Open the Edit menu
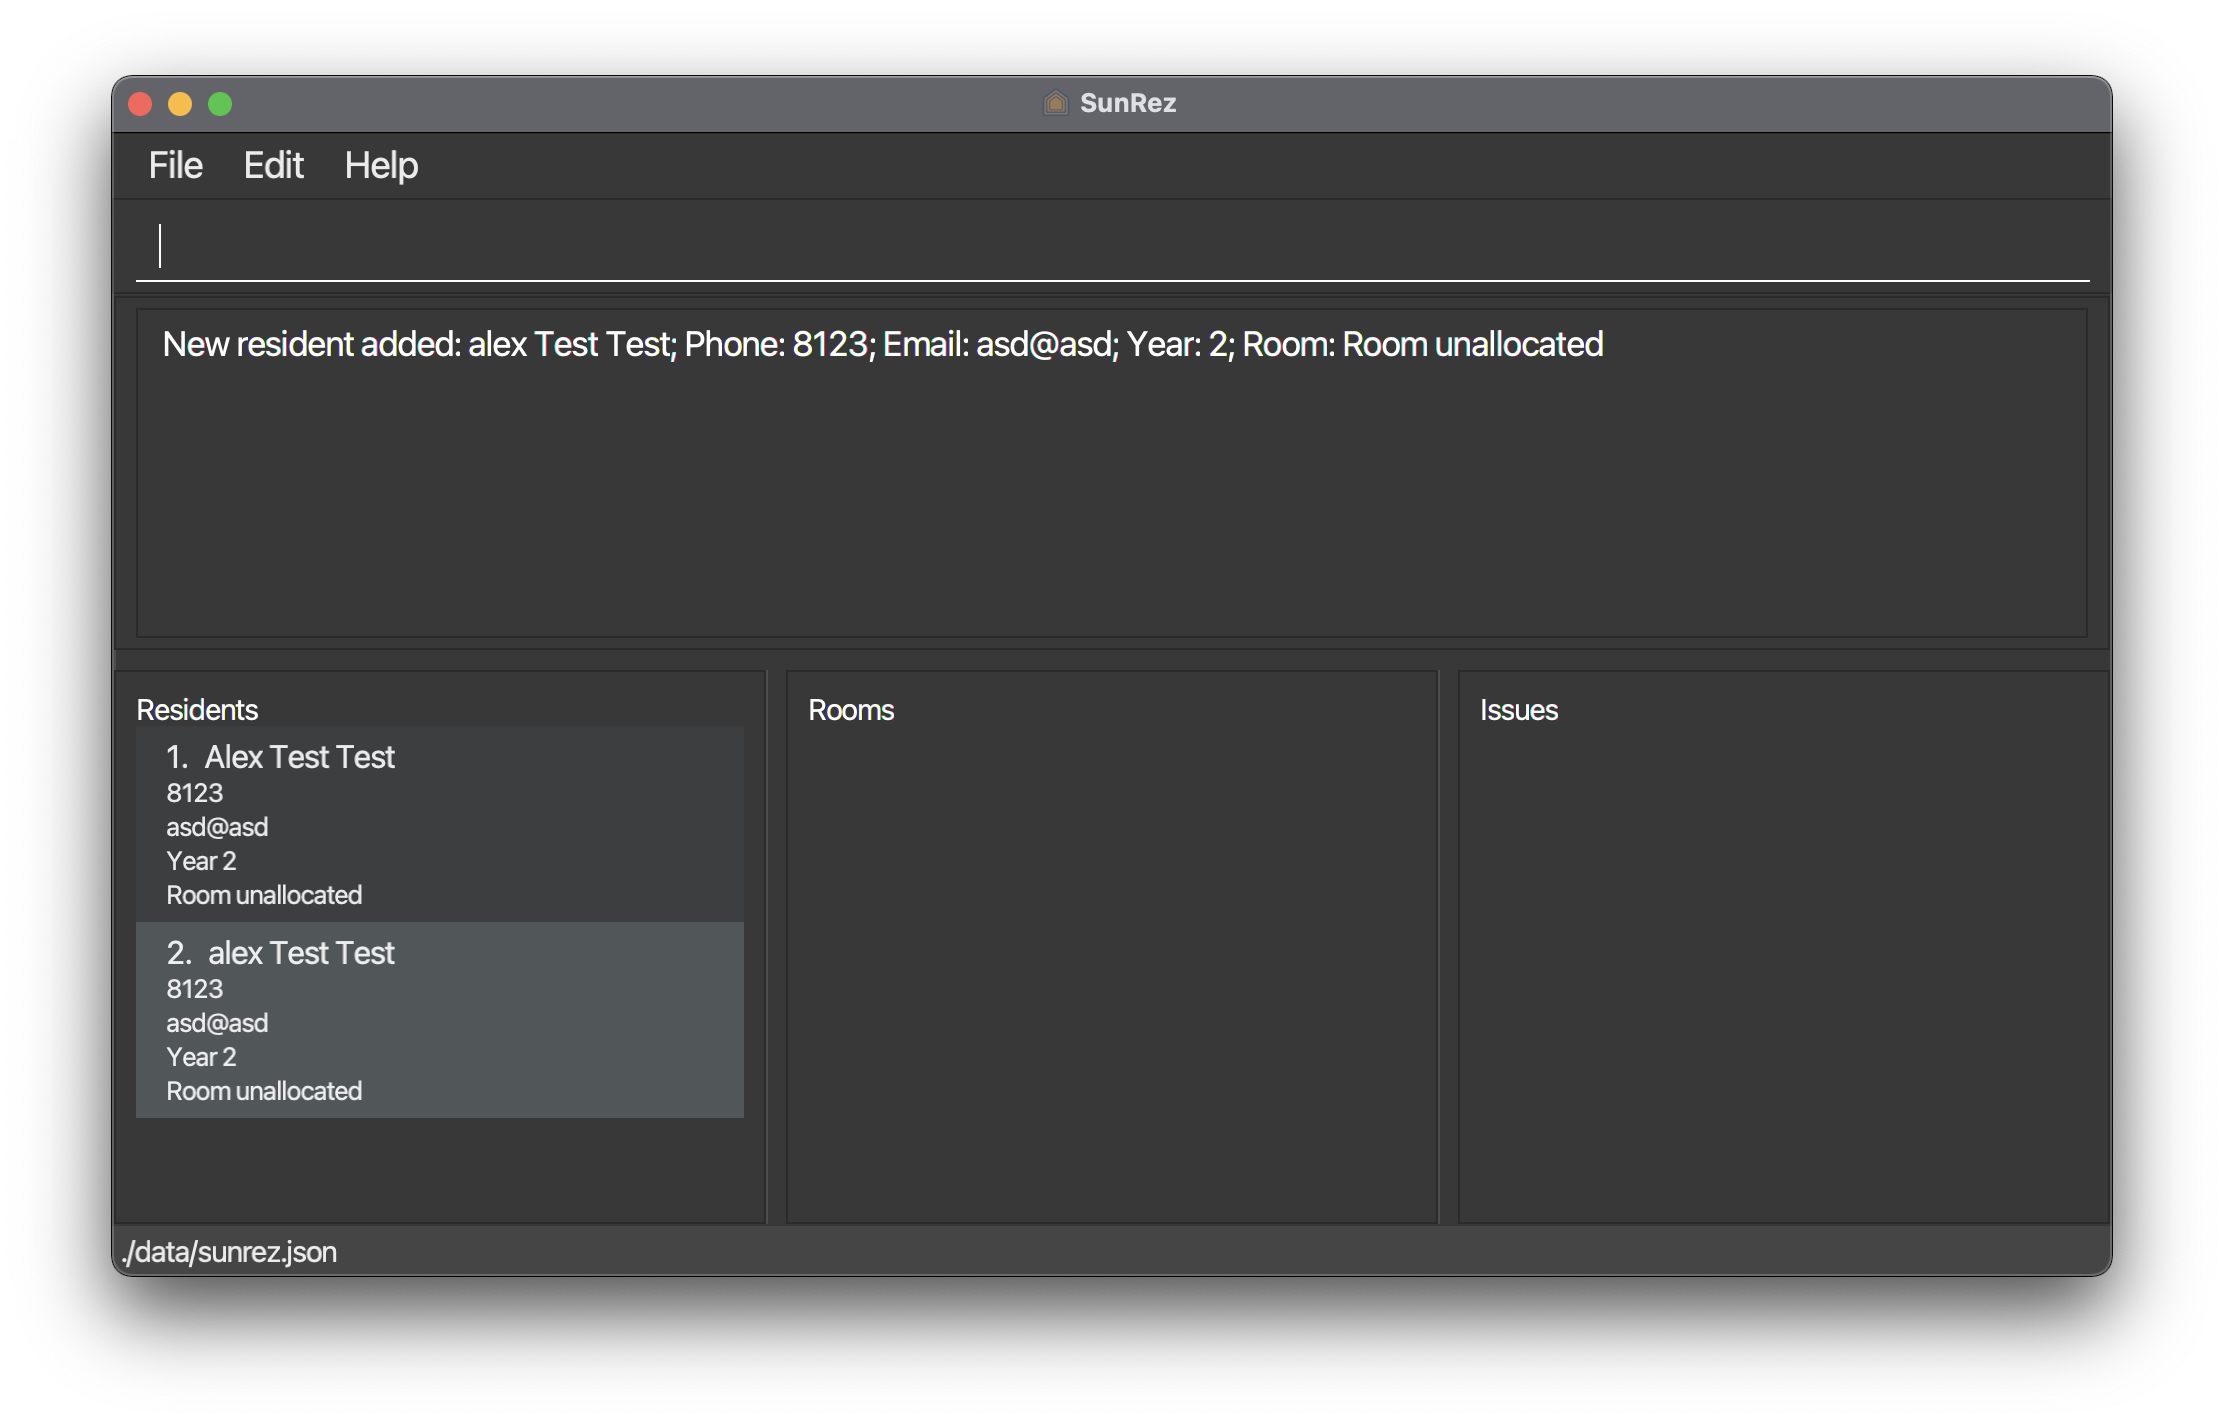The image size is (2224, 1424). tap(273, 166)
